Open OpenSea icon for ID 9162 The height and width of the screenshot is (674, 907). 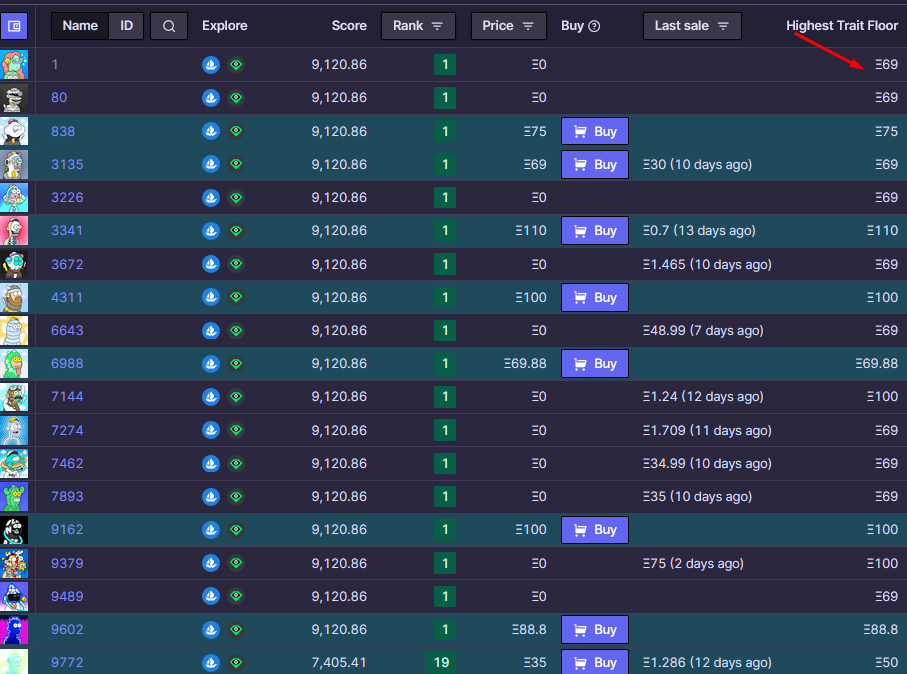click(x=211, y=530)
